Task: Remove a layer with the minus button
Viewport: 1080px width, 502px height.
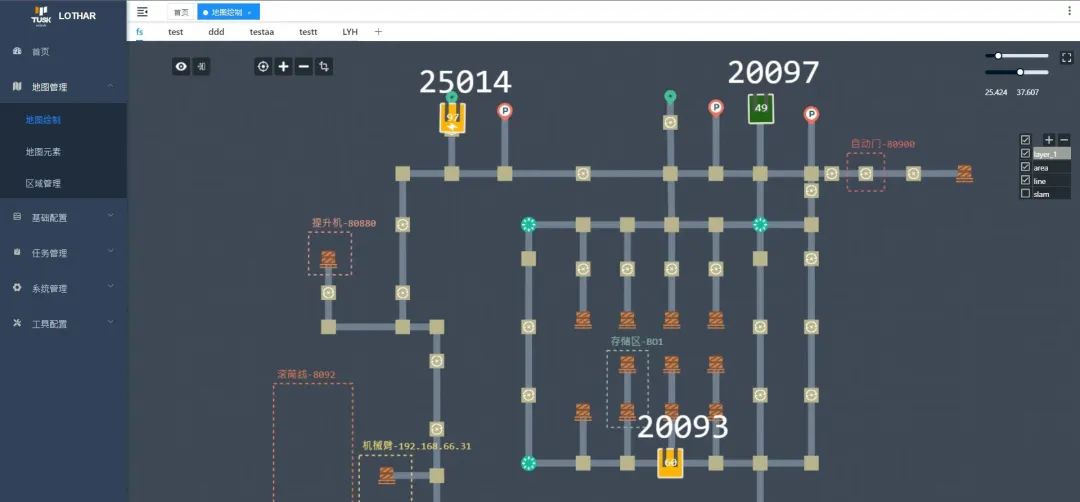Action: coord(1063,140)
